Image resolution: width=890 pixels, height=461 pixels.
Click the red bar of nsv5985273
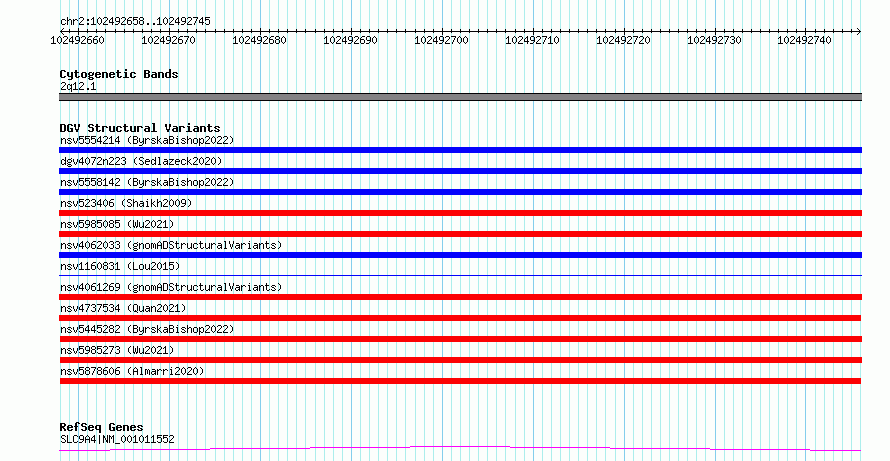point(460,360)
